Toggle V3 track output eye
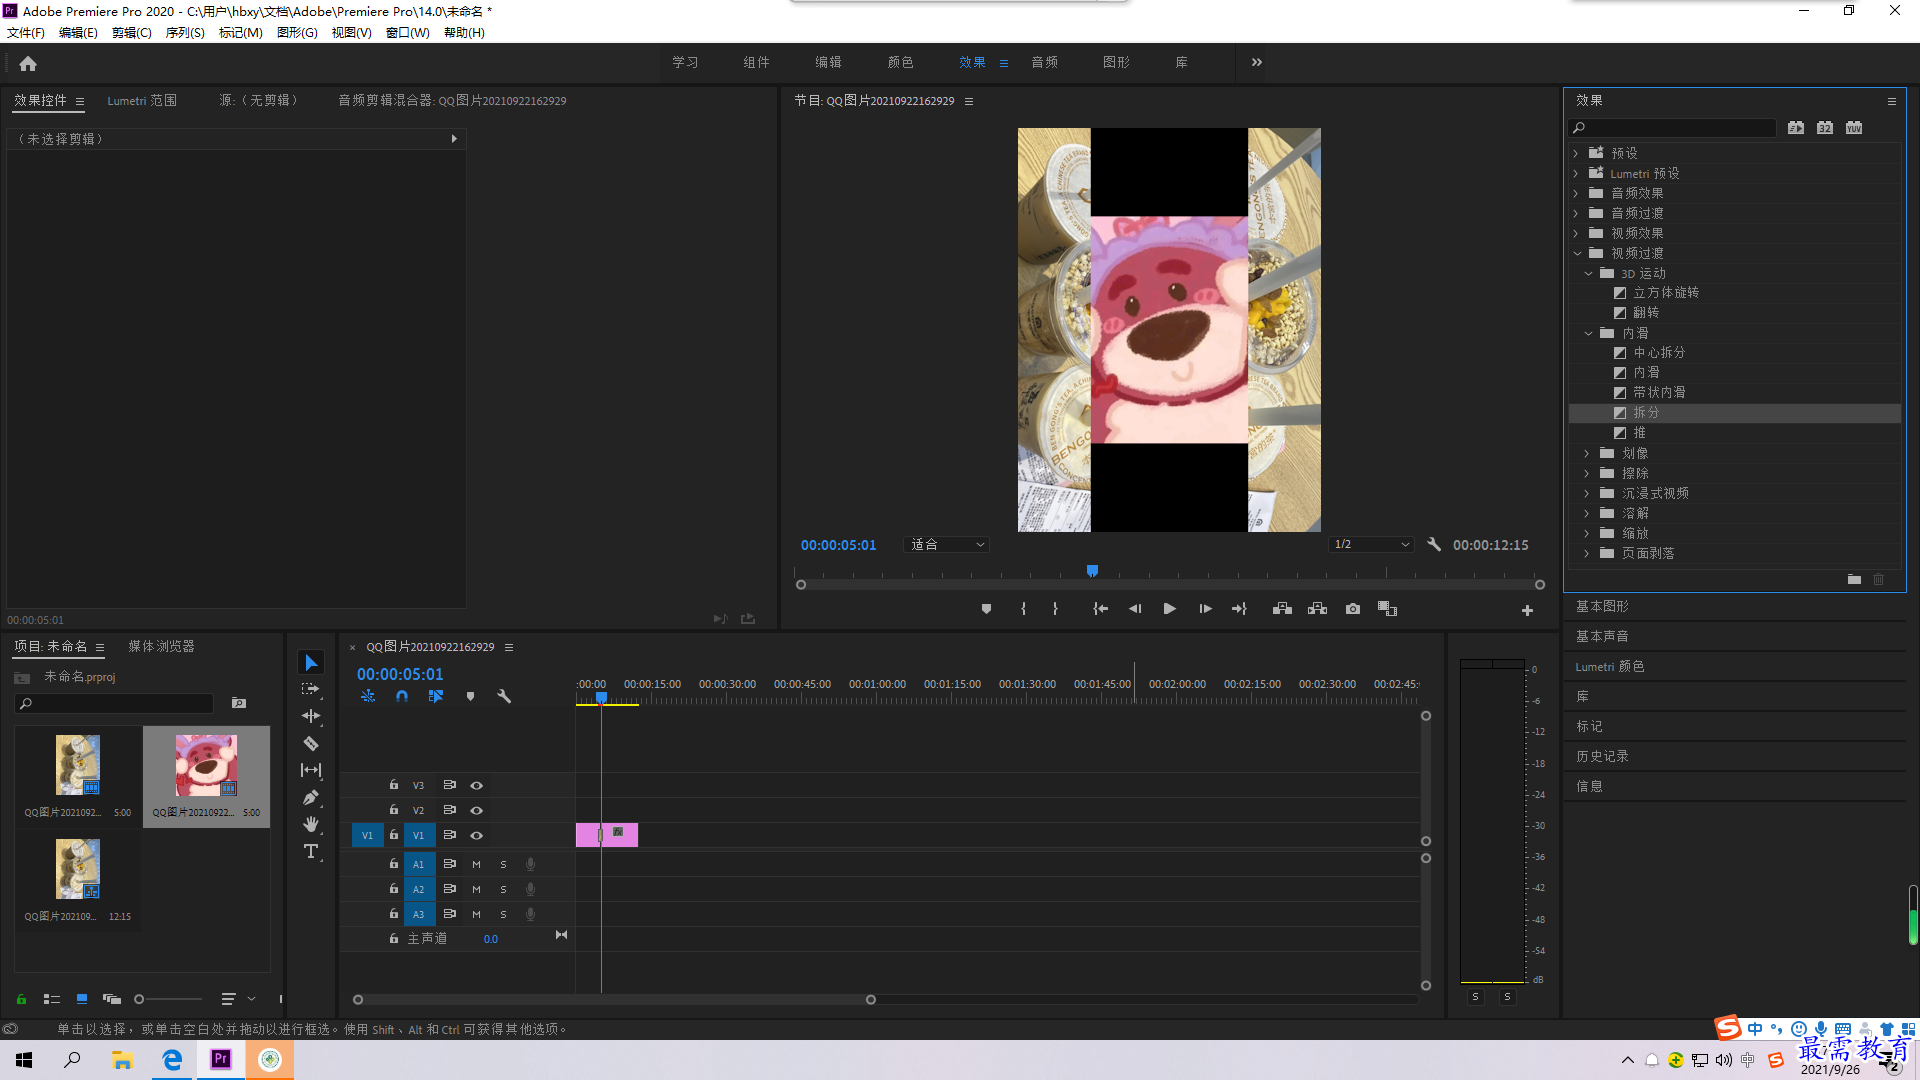Screen dimensions: 1920x1080 pos(477,786)
